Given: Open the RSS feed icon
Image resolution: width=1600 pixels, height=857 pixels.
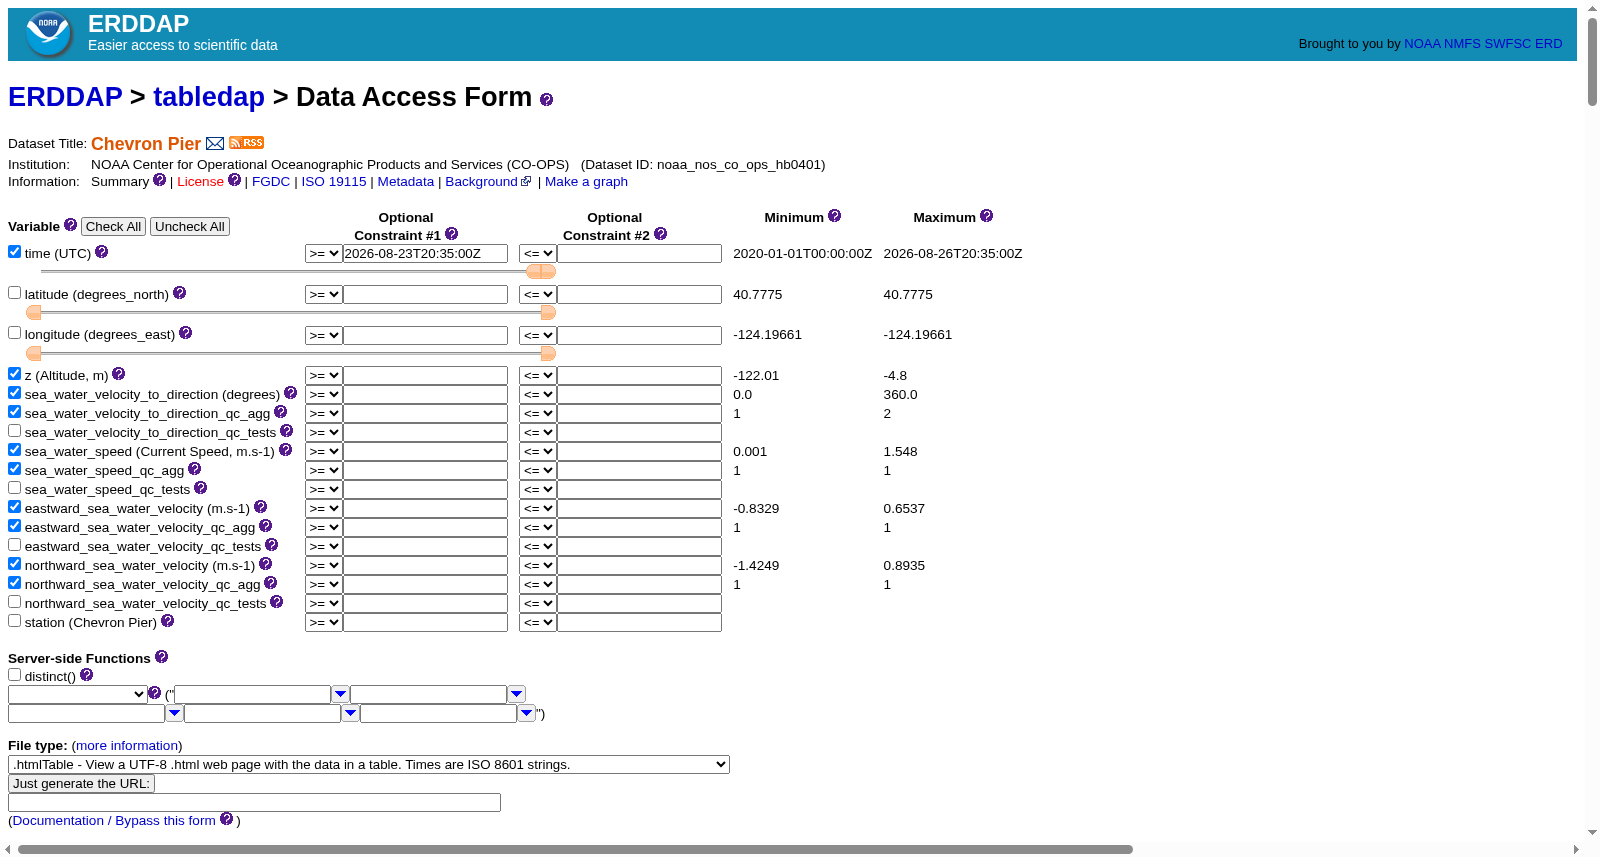Looking at the screenshot, I should pos(246,143).
